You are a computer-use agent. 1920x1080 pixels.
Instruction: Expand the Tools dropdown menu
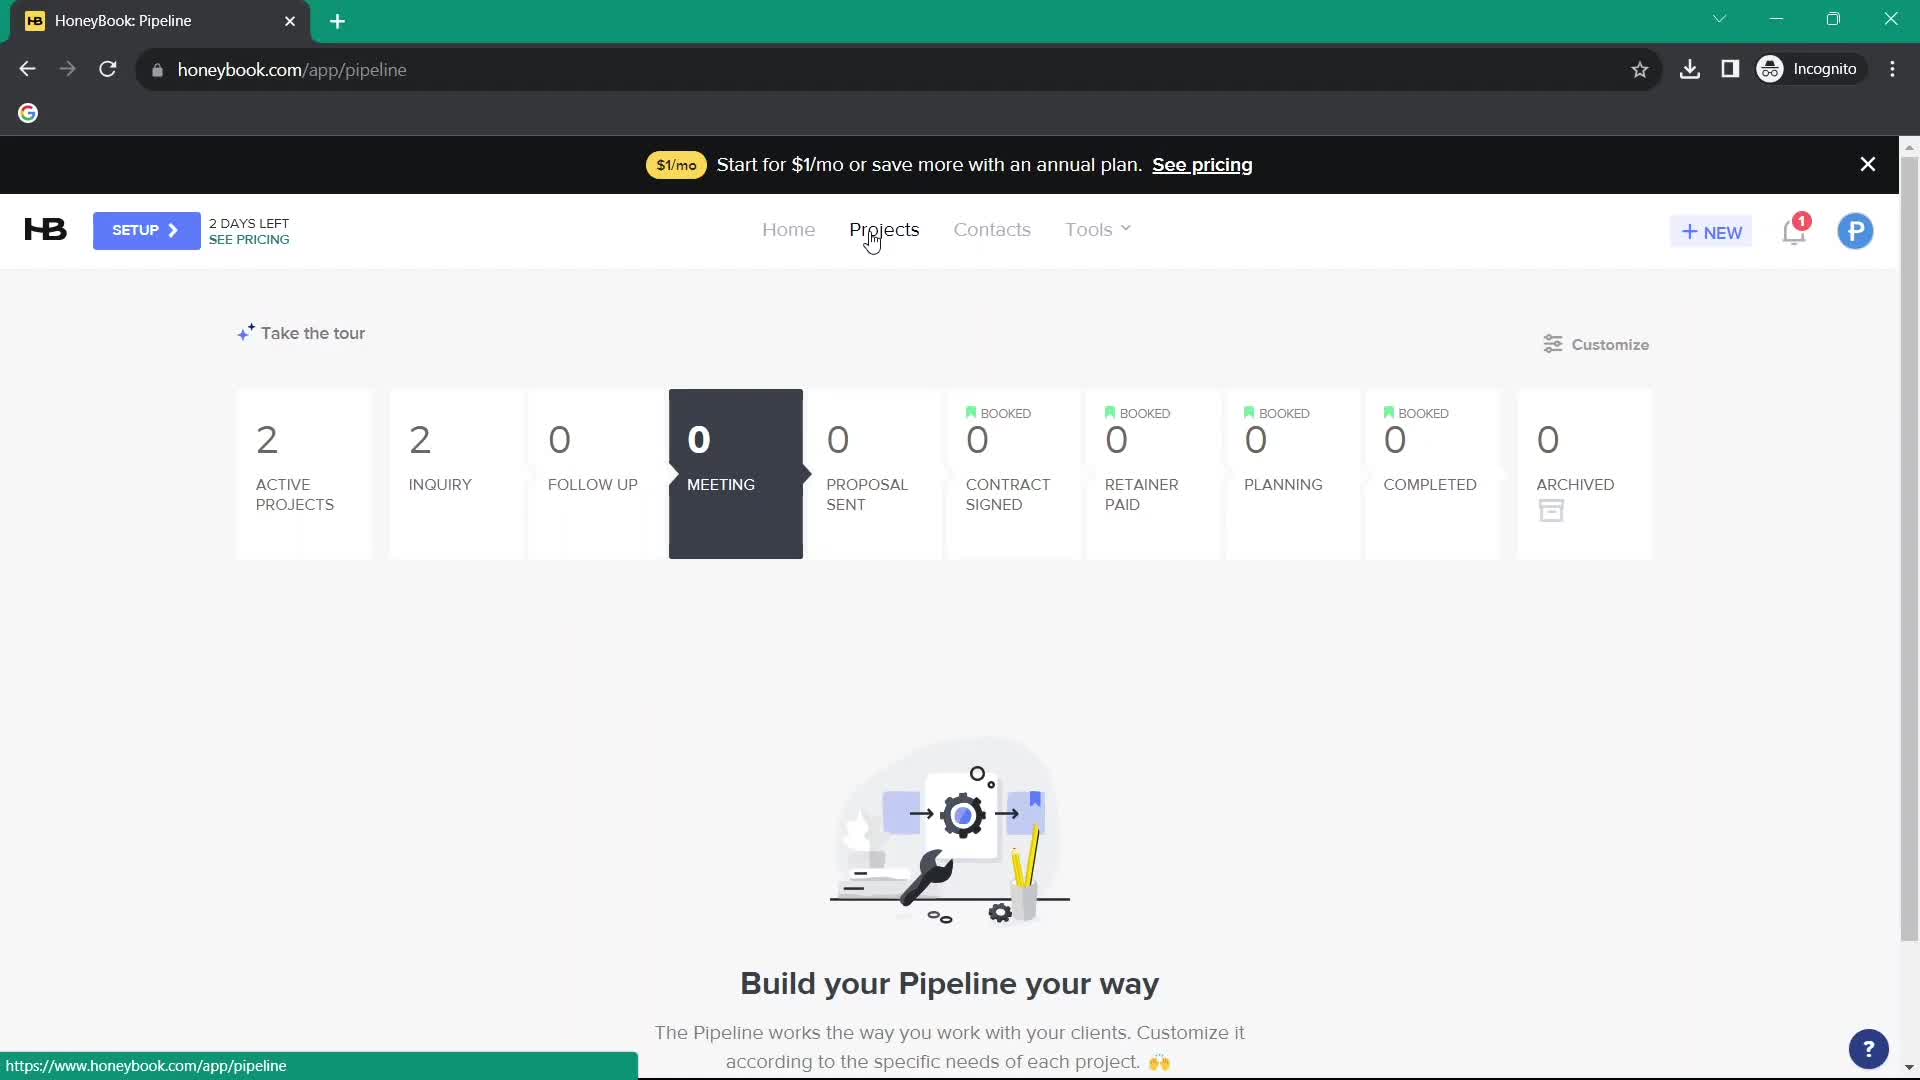tap(1097, 230)
